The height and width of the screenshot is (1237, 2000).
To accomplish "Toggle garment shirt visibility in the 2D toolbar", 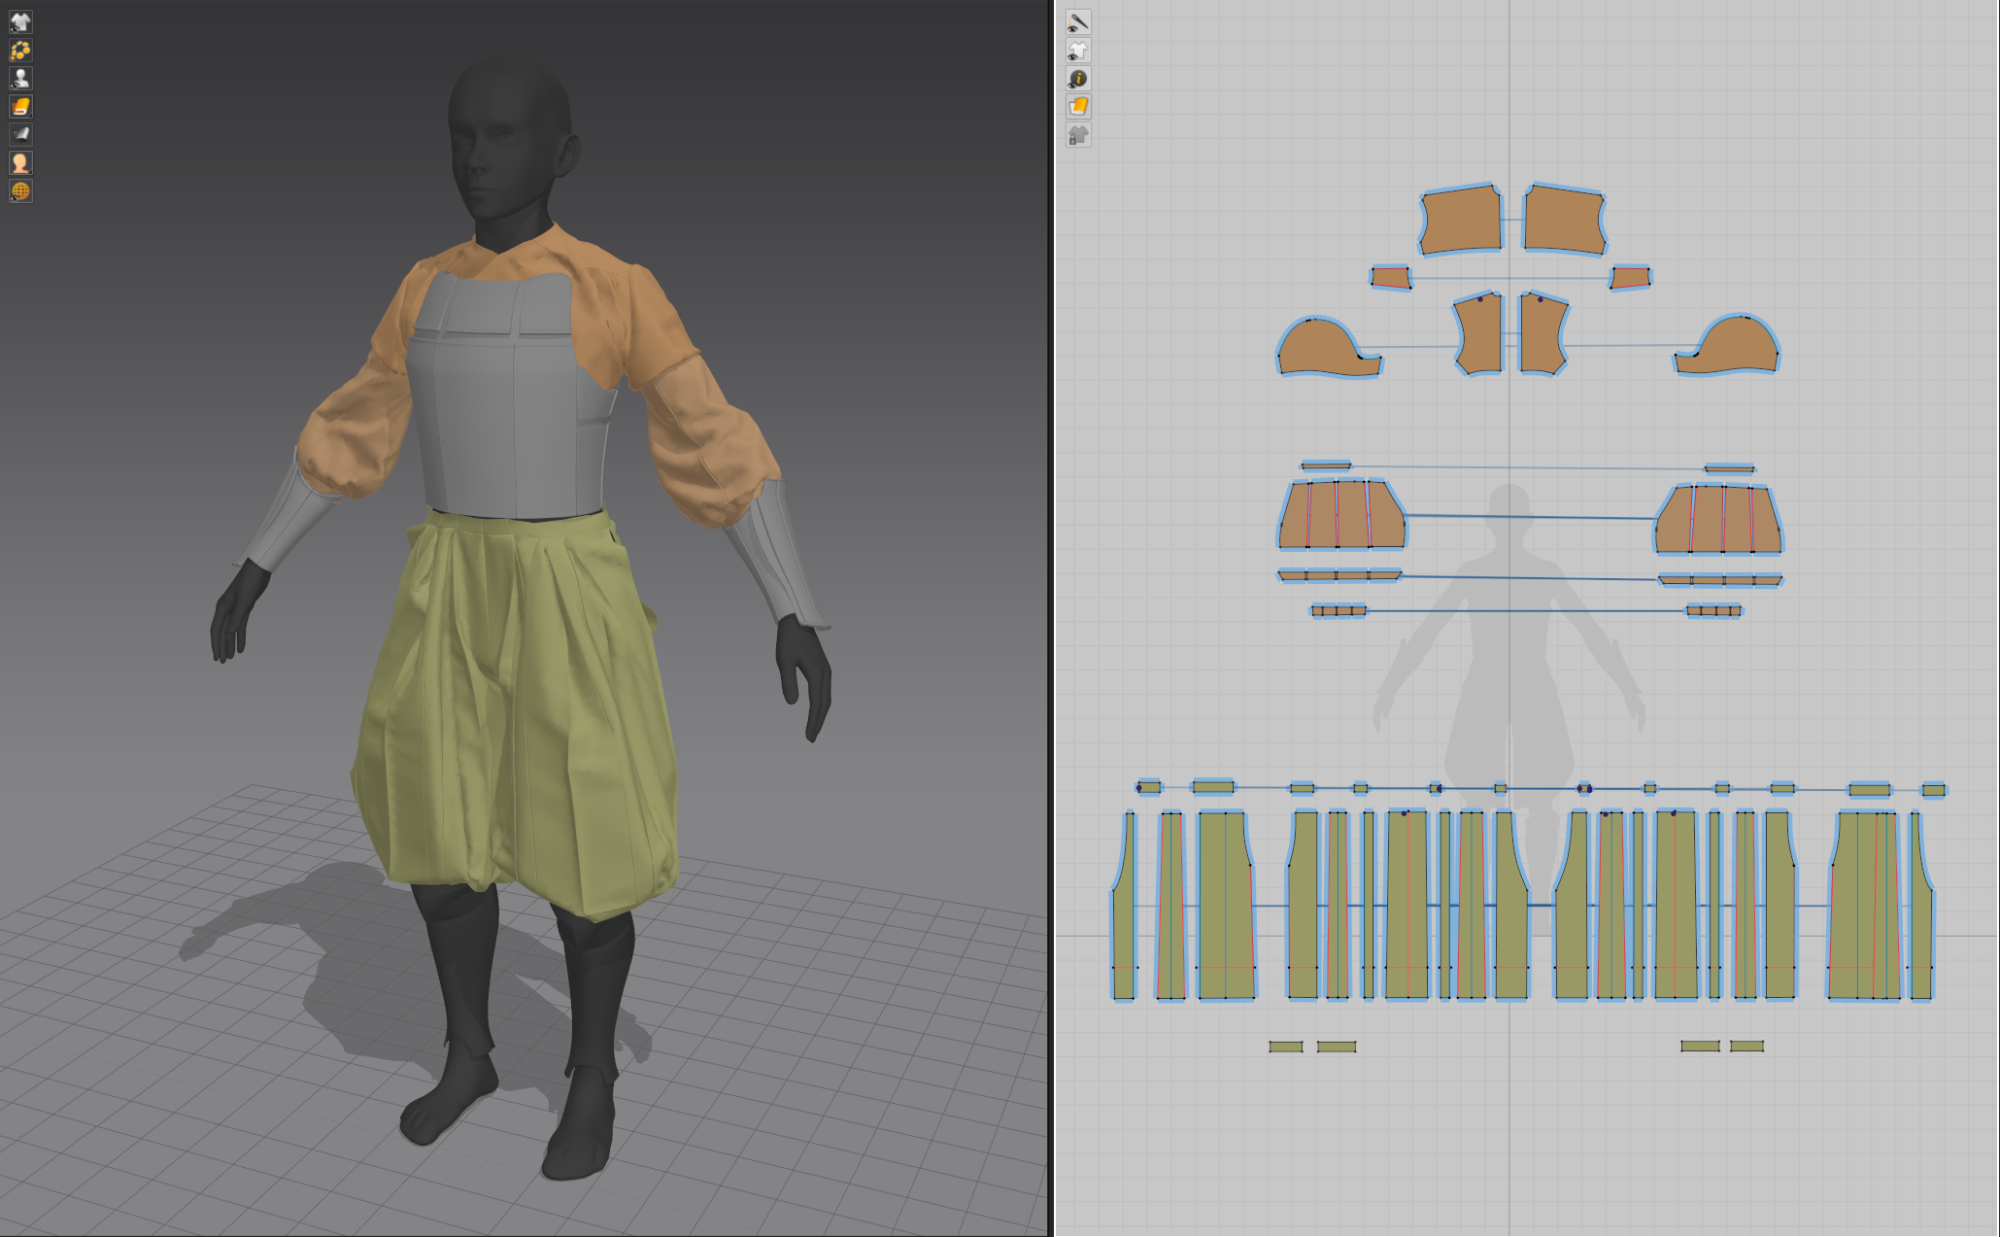I will pyautogui.click(x=1077, y=51).
